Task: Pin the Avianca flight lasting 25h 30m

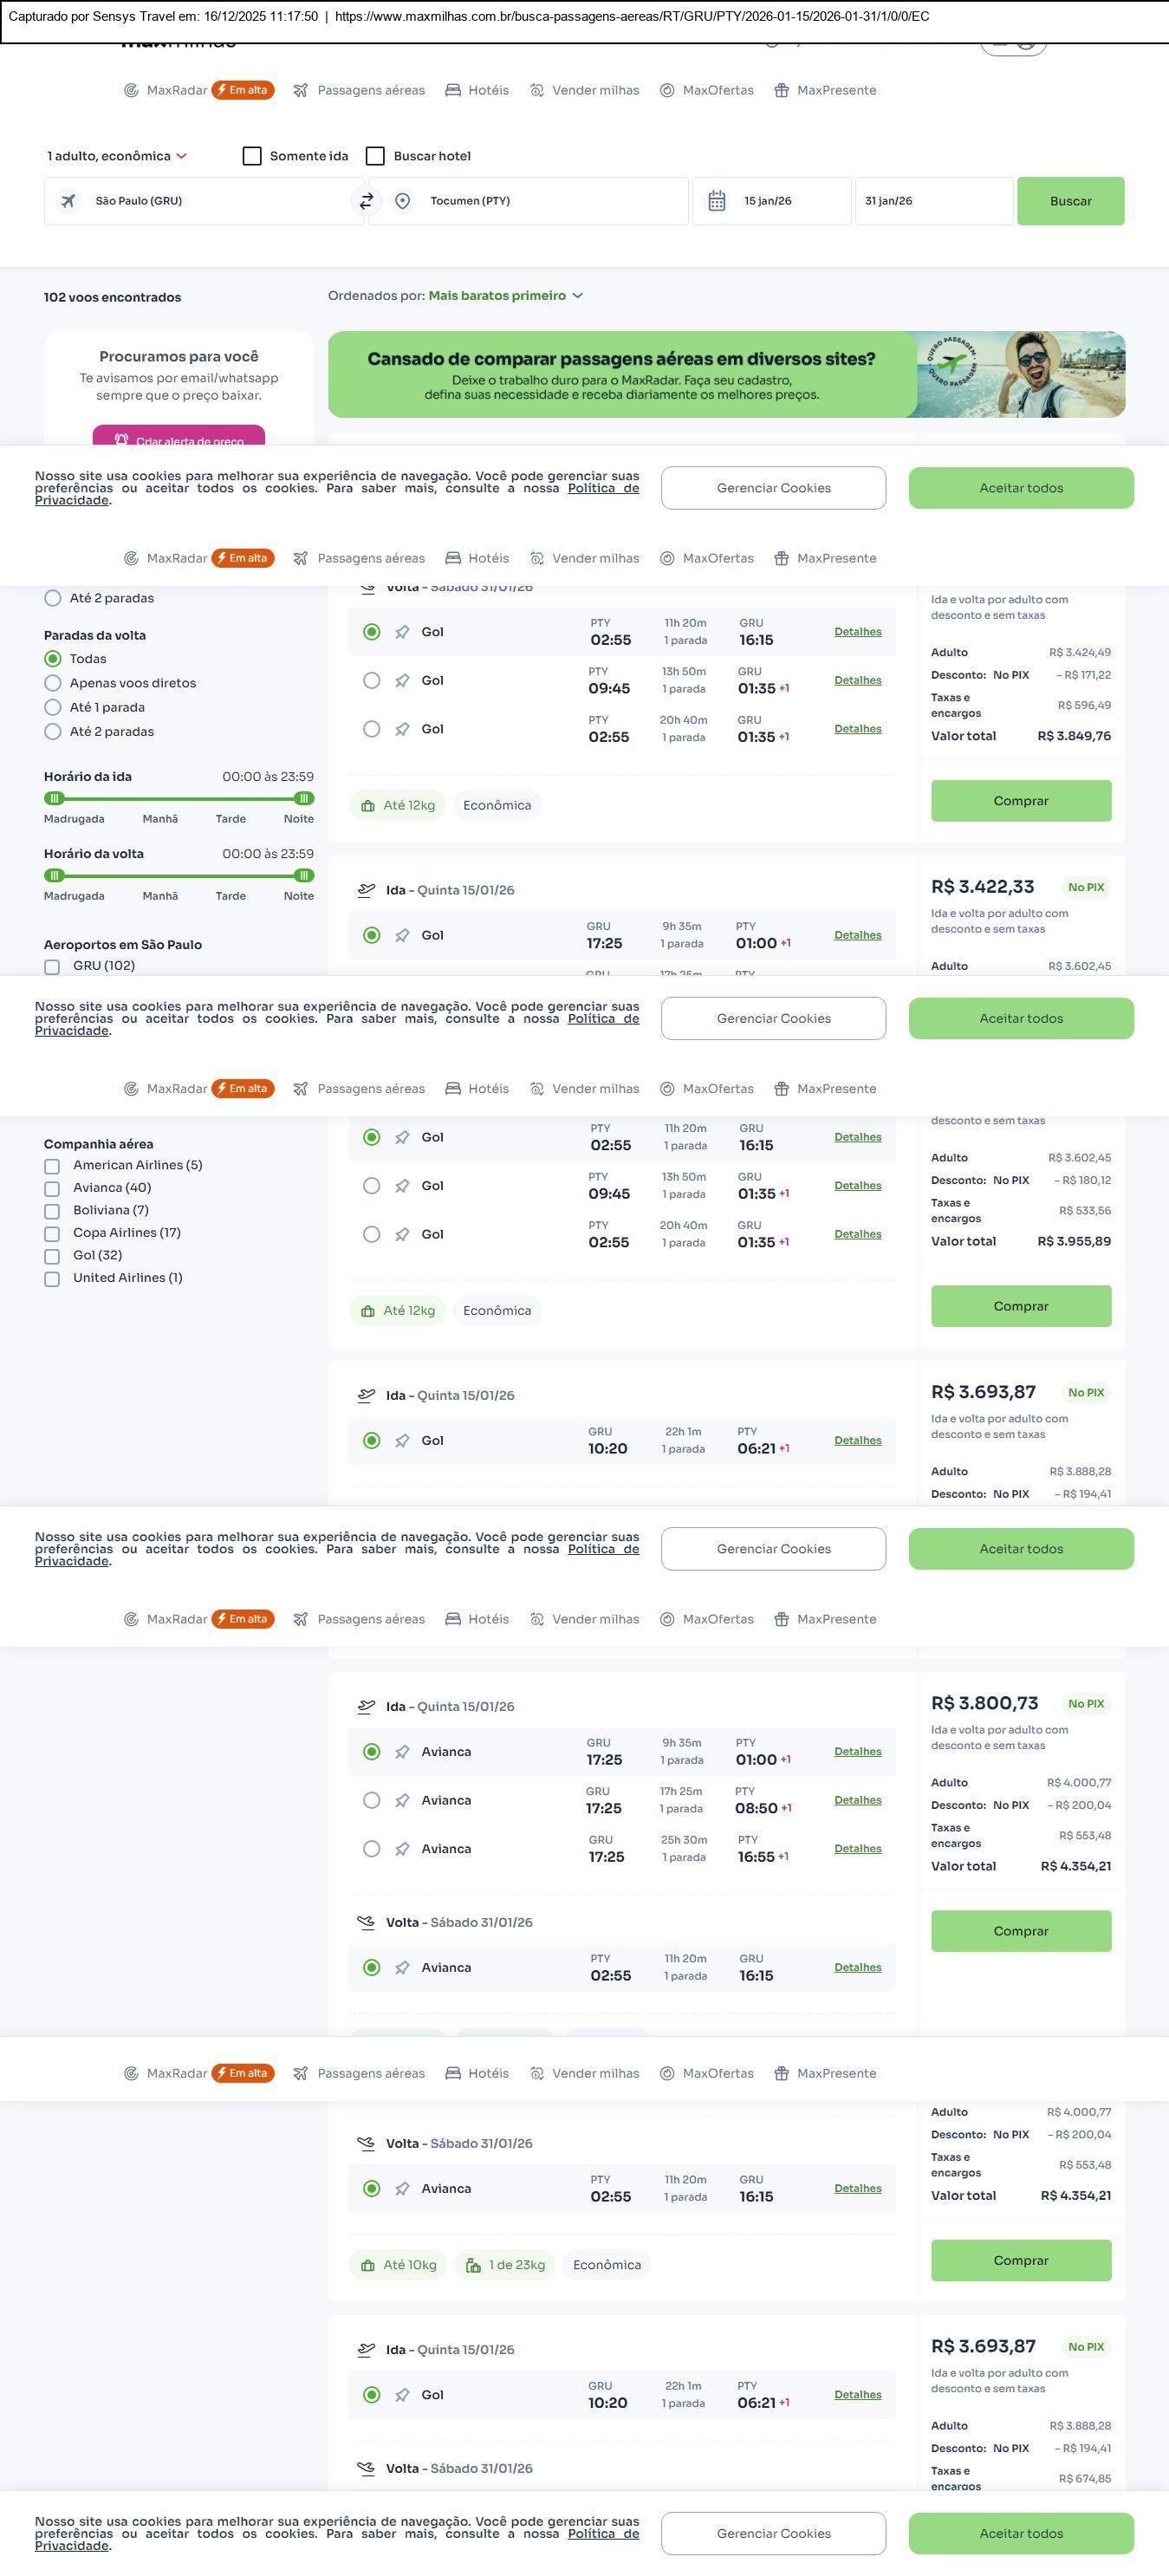Action: pos(402,1849)
